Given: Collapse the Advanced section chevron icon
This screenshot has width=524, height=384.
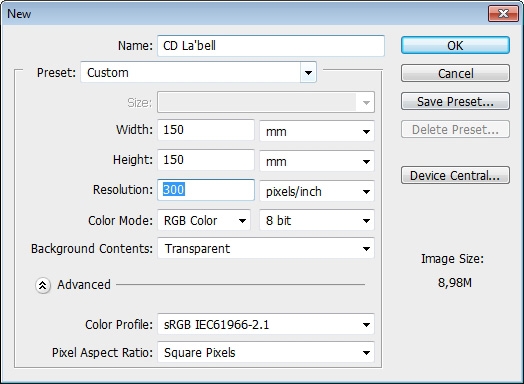Looking at the screenshot, I should click(x=43, y=285).
